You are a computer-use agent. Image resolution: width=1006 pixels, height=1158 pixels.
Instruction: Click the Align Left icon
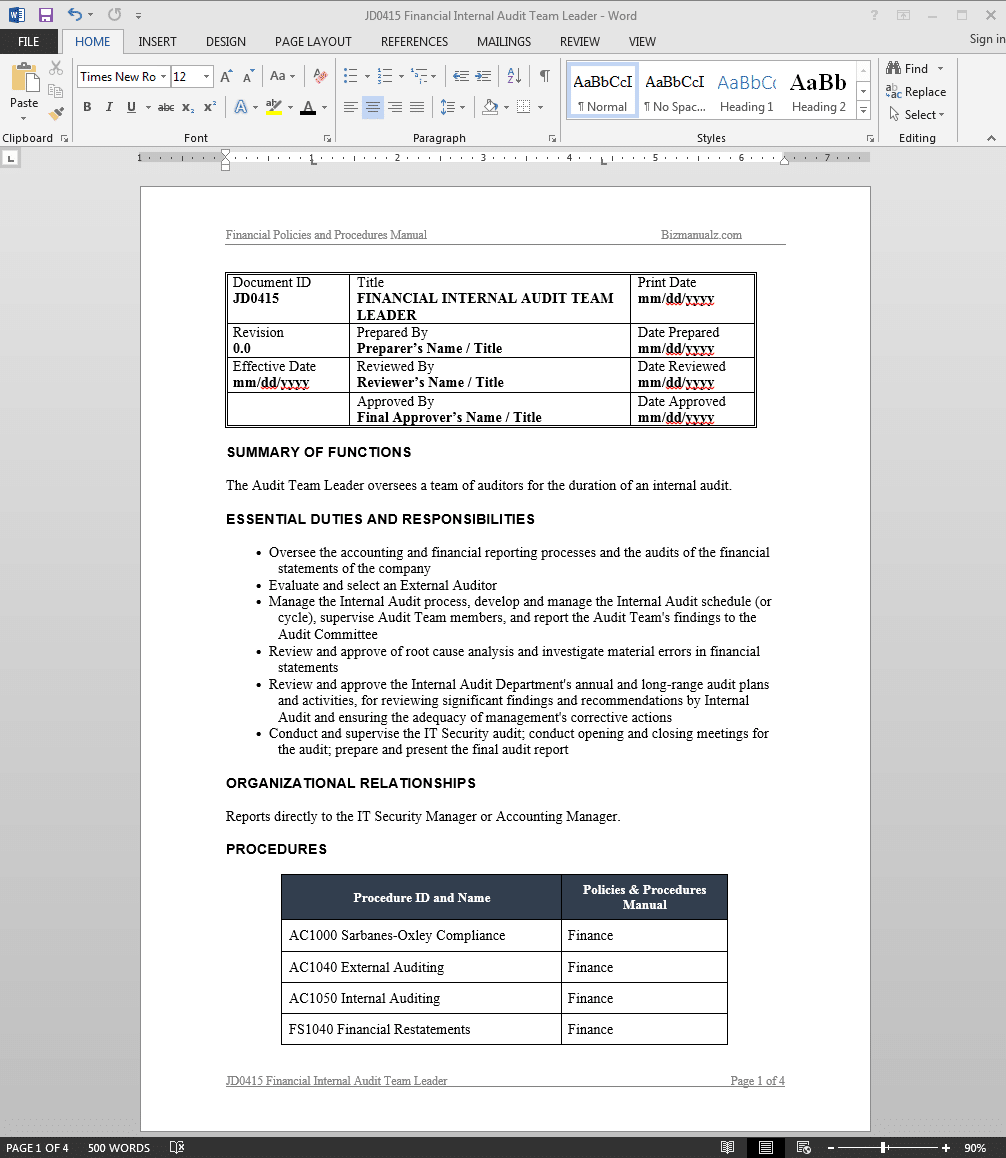pos(351,107)
